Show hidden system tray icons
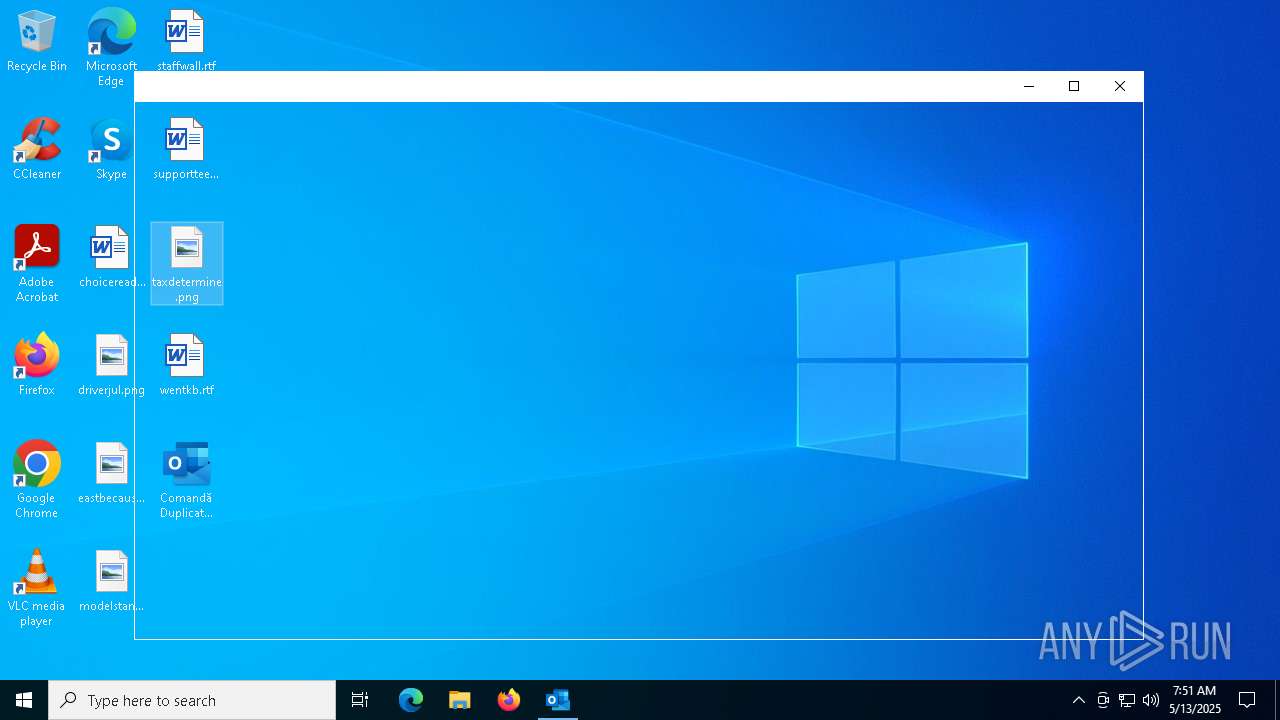 [x=1078, y=700]
